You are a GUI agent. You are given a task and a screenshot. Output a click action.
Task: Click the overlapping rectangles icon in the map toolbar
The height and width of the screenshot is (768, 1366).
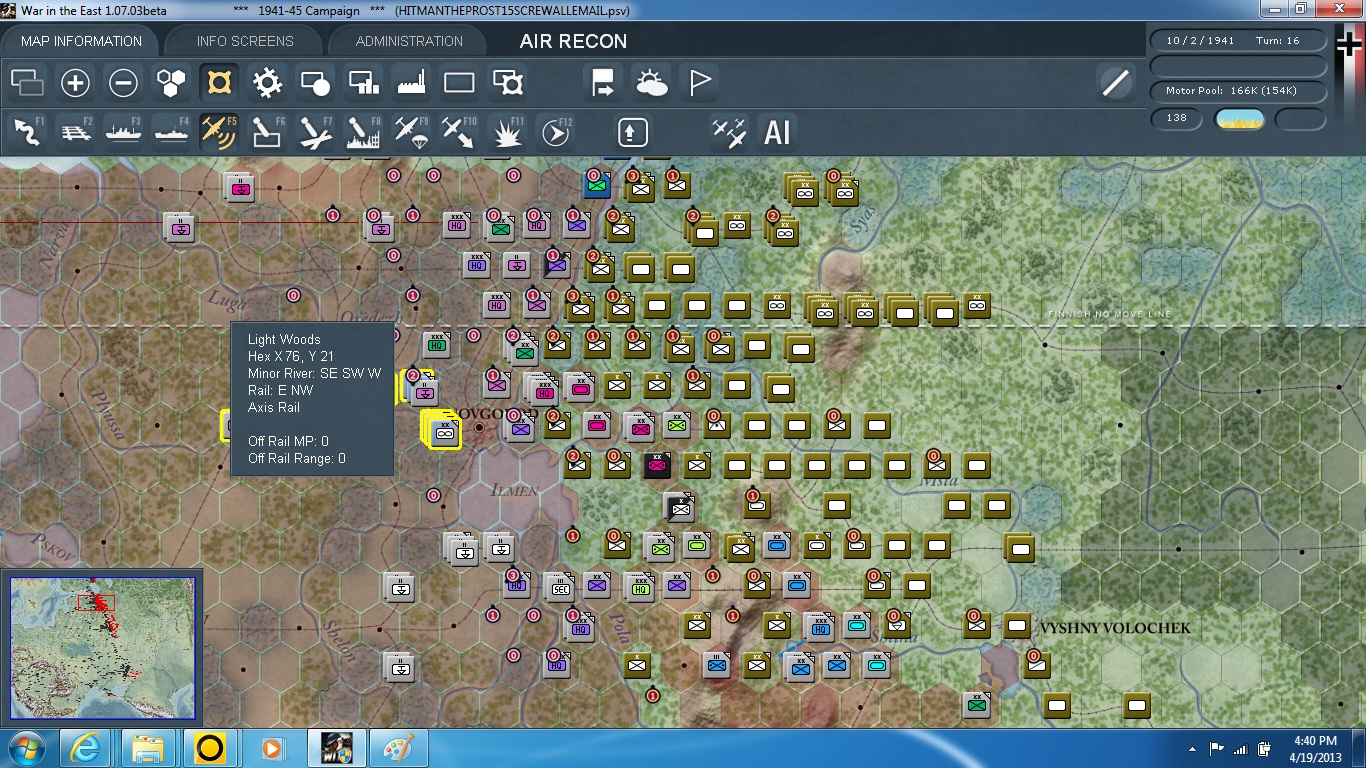[27, 83]
